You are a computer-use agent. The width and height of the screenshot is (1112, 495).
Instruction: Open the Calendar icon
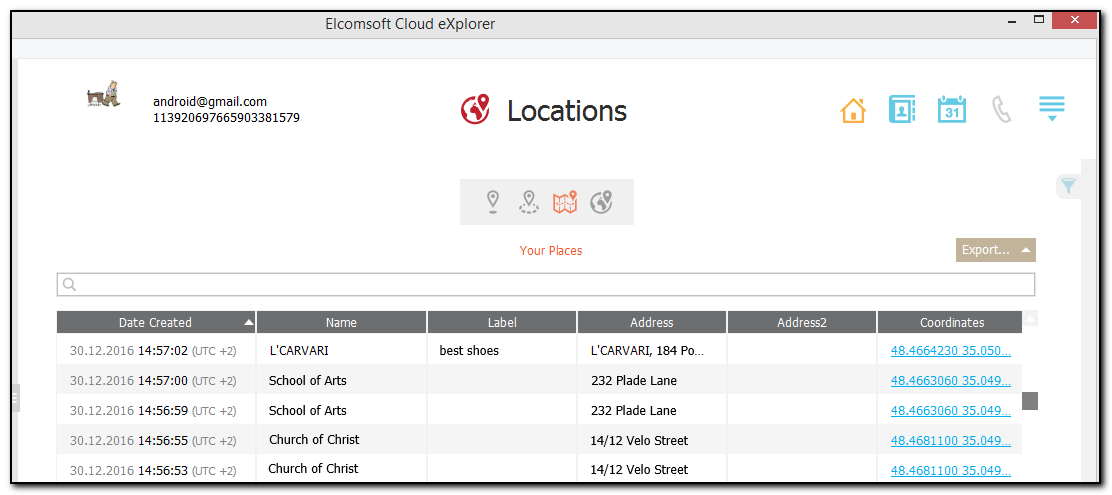pyautogui.click(x=951, y=110)
